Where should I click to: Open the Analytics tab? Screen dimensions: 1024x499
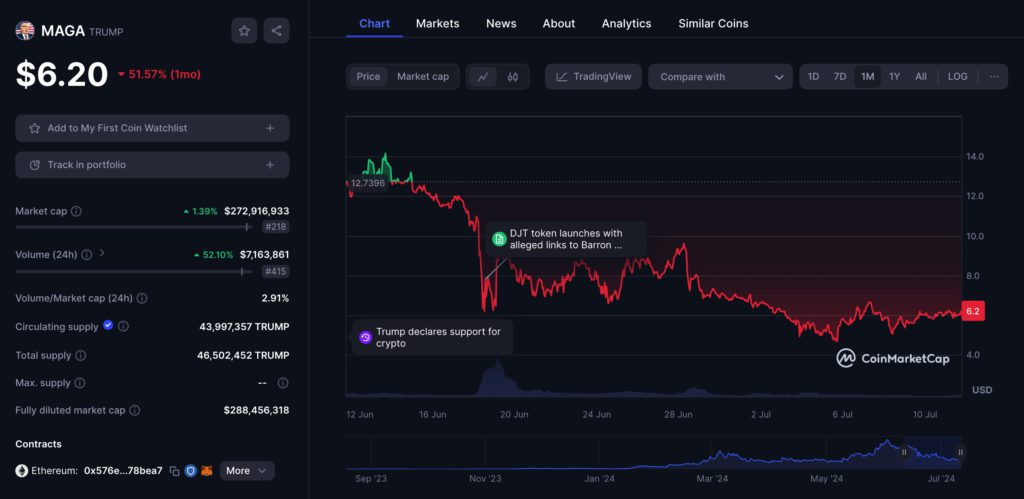626,24
